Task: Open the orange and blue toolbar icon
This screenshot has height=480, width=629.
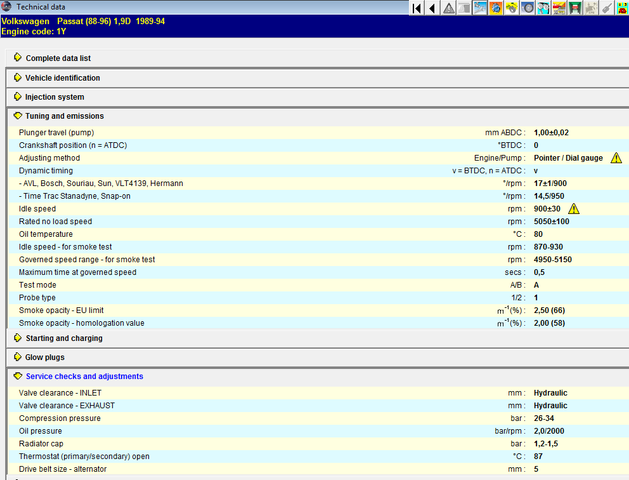Action: pos(496,8)
